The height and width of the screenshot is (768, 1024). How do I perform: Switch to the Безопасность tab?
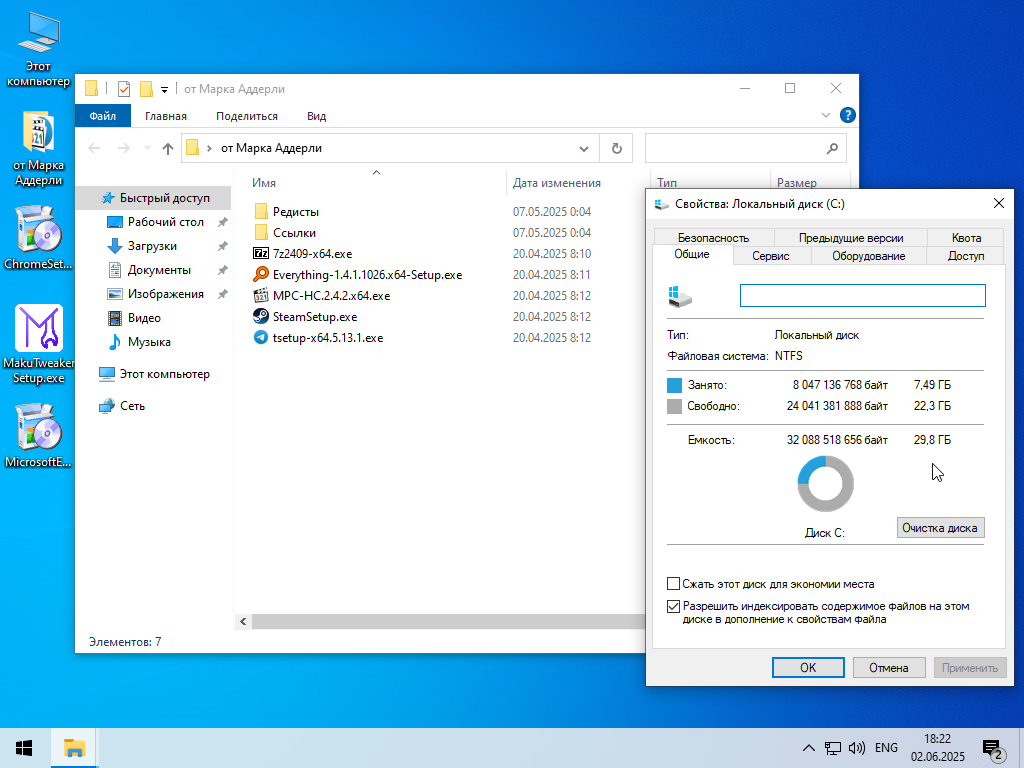[x=713, y=238]
